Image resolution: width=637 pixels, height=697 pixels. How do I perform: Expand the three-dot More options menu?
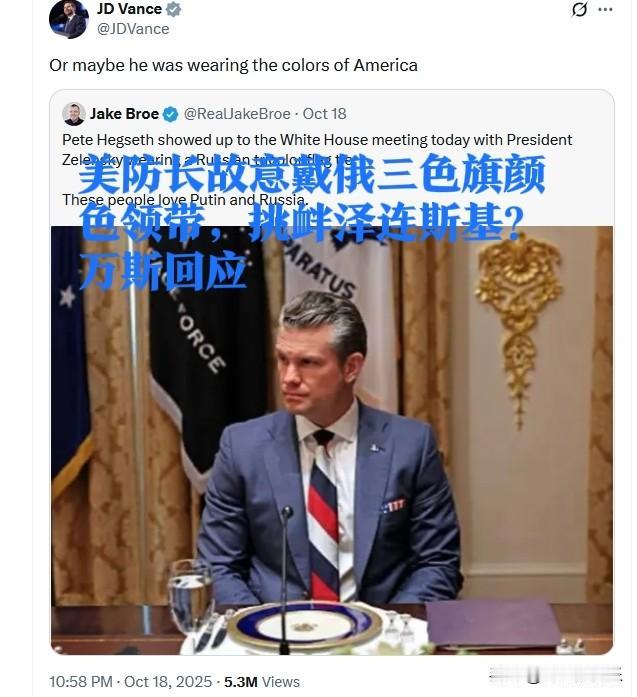pyautogui.click(x=605, y=9)
